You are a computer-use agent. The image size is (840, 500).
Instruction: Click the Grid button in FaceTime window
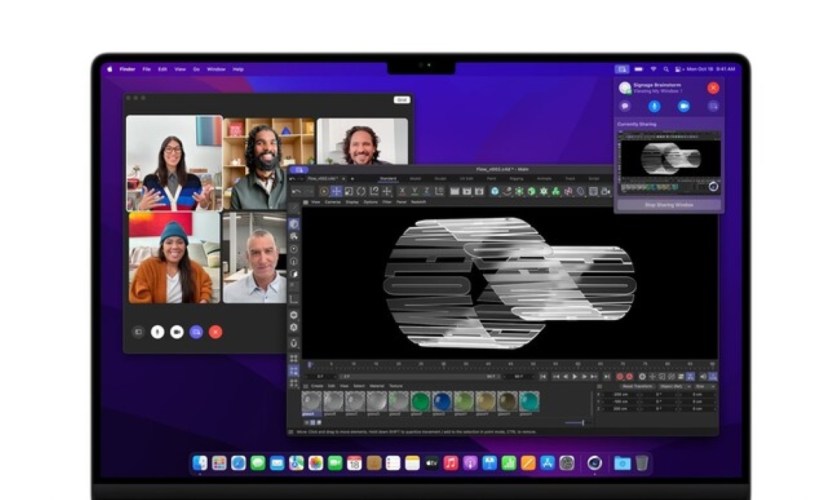(x=402, y=100)
